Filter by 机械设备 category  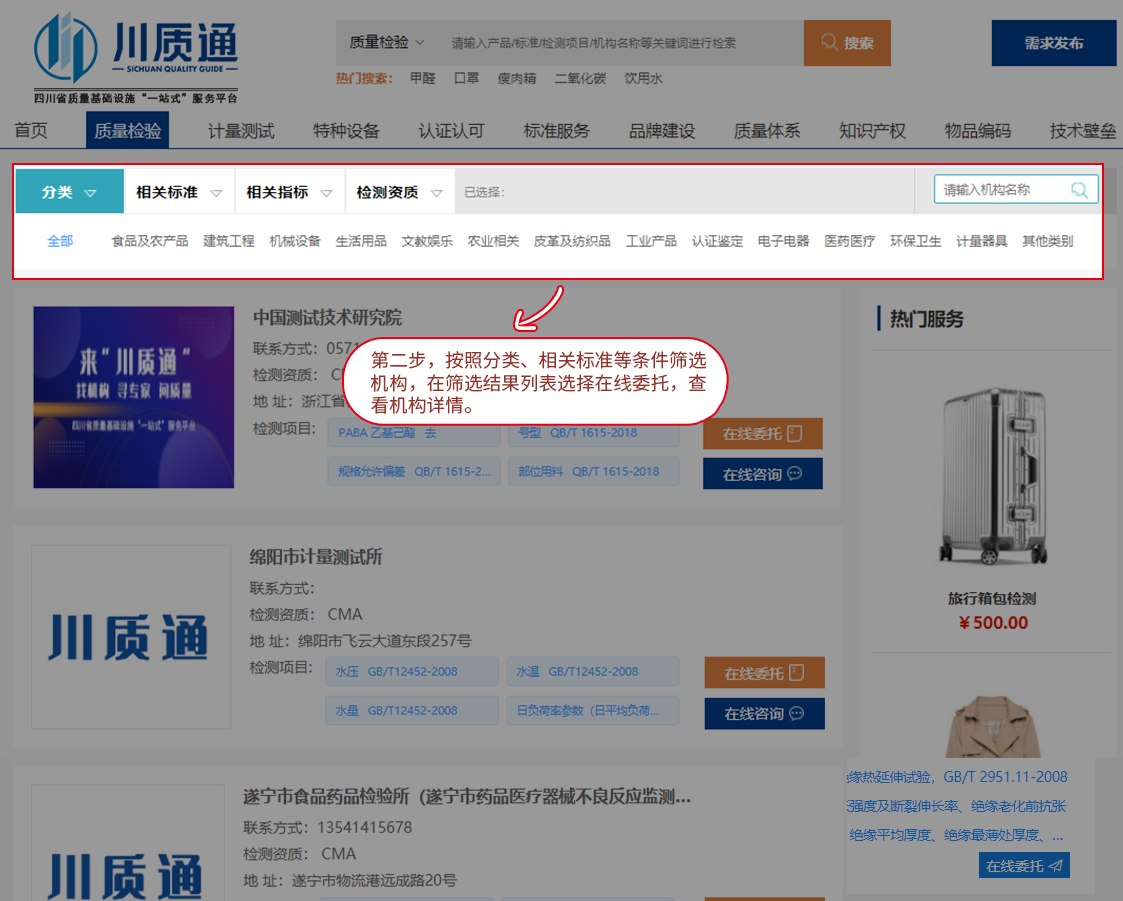(295, 241)
